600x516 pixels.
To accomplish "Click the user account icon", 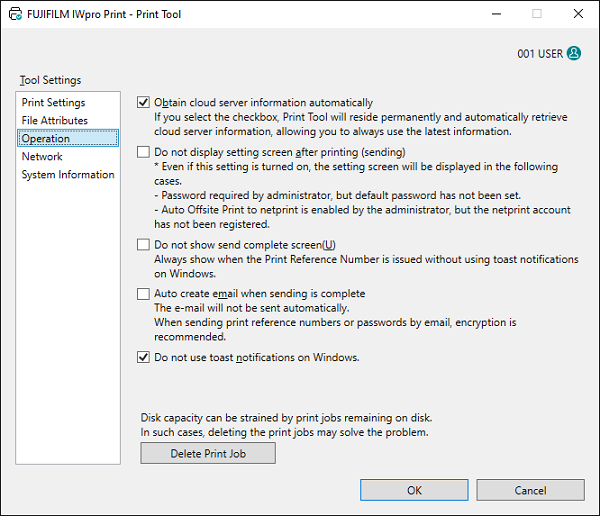I will coord(573,54).
